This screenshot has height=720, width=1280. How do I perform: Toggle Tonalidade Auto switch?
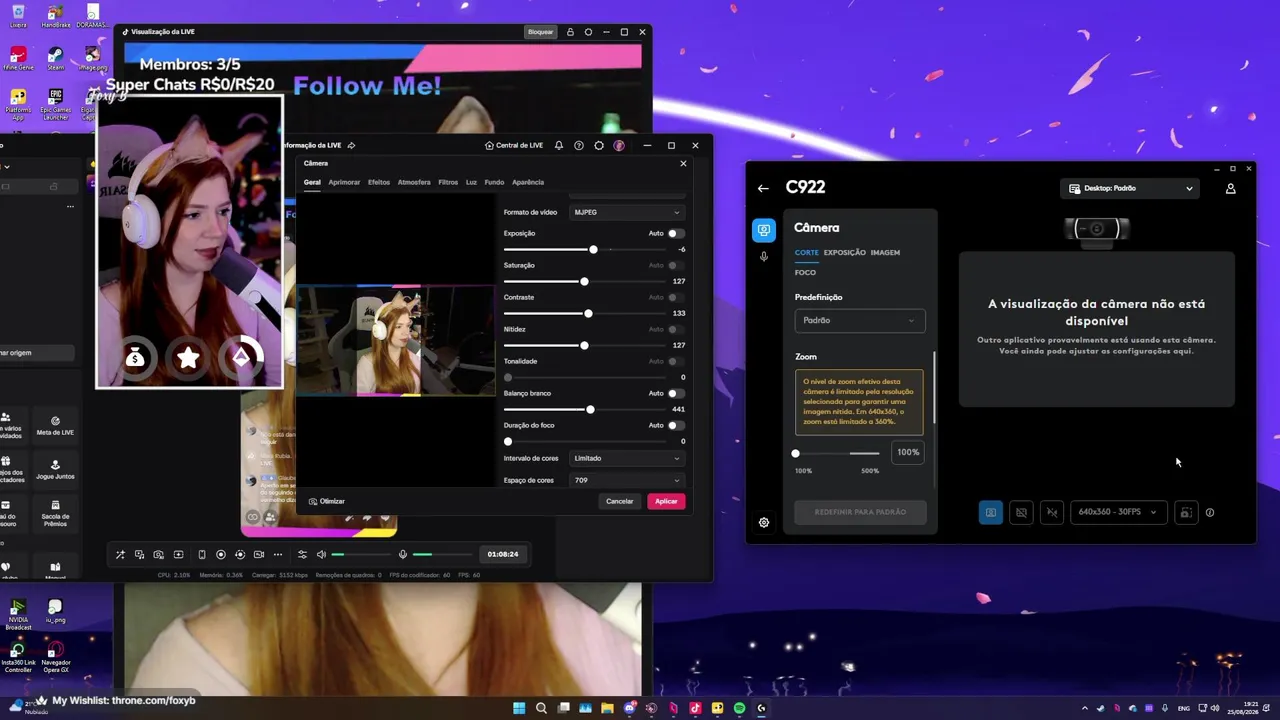point(676,361)
